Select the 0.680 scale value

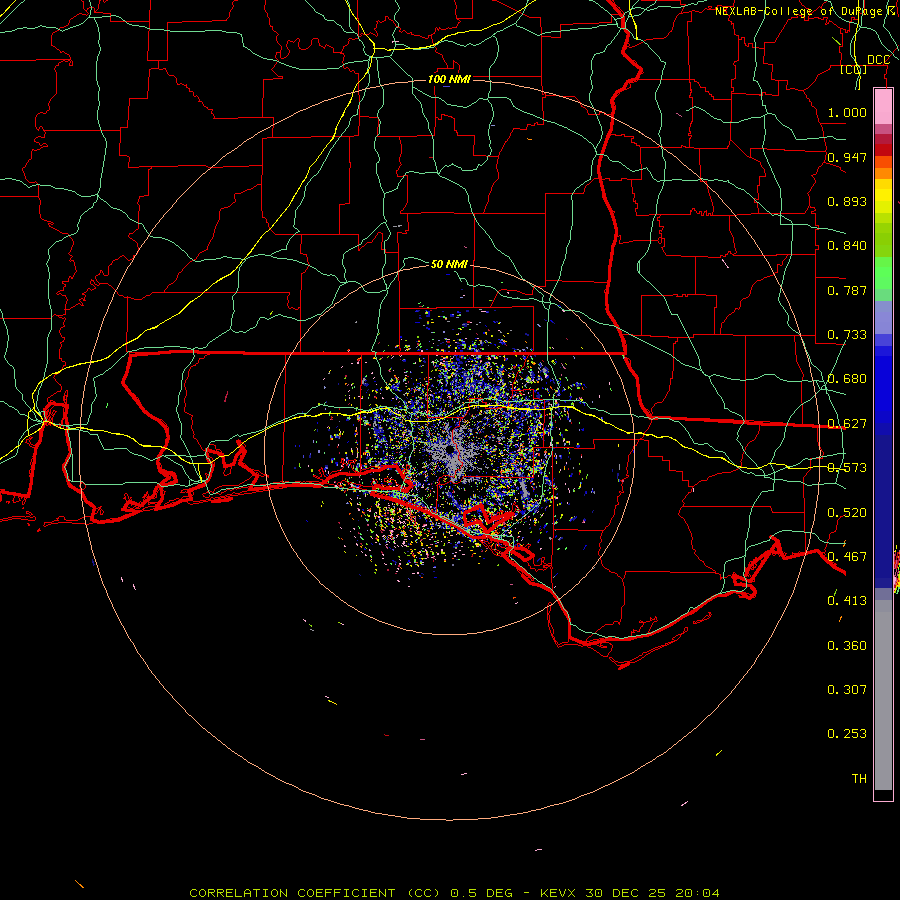[847, 378]
